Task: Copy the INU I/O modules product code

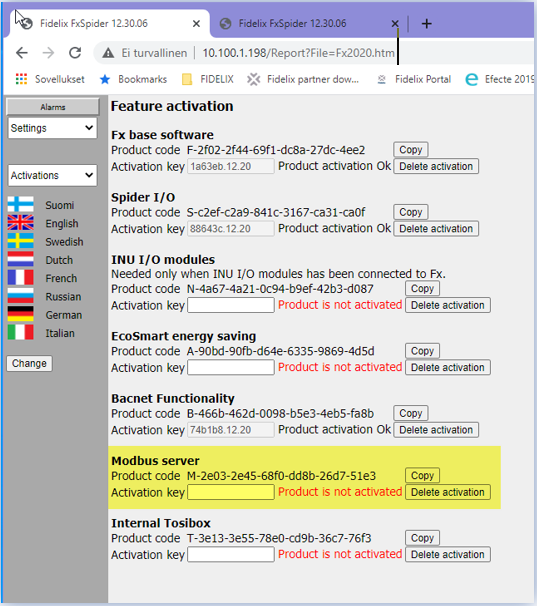Action: point(422,289)
